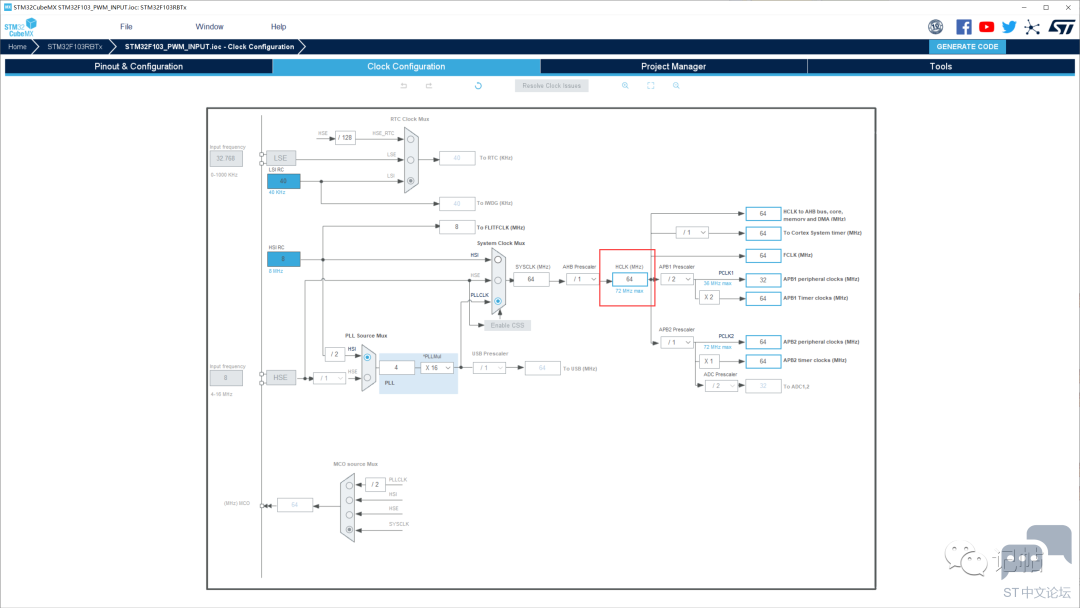Screen dimensions: 1080x608
Task: Zoom in on the clock diagram
Action: click(x=625, y=85)
